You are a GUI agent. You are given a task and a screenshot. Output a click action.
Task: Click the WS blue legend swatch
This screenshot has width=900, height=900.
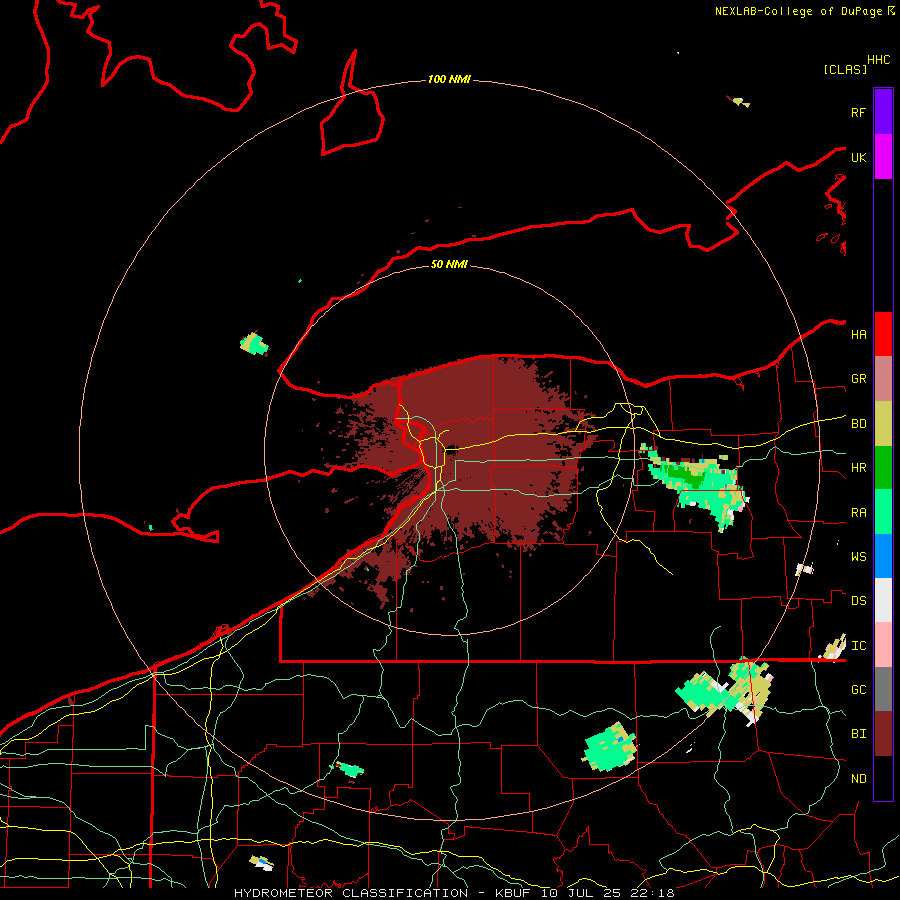pyautogui.click(x=883, y=556)
